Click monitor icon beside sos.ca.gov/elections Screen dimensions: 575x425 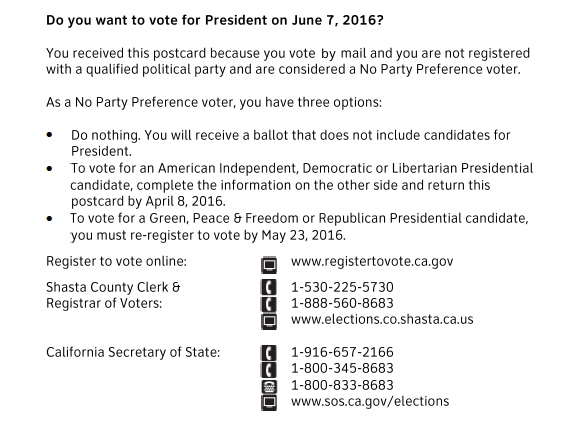[x=269, y=403]
